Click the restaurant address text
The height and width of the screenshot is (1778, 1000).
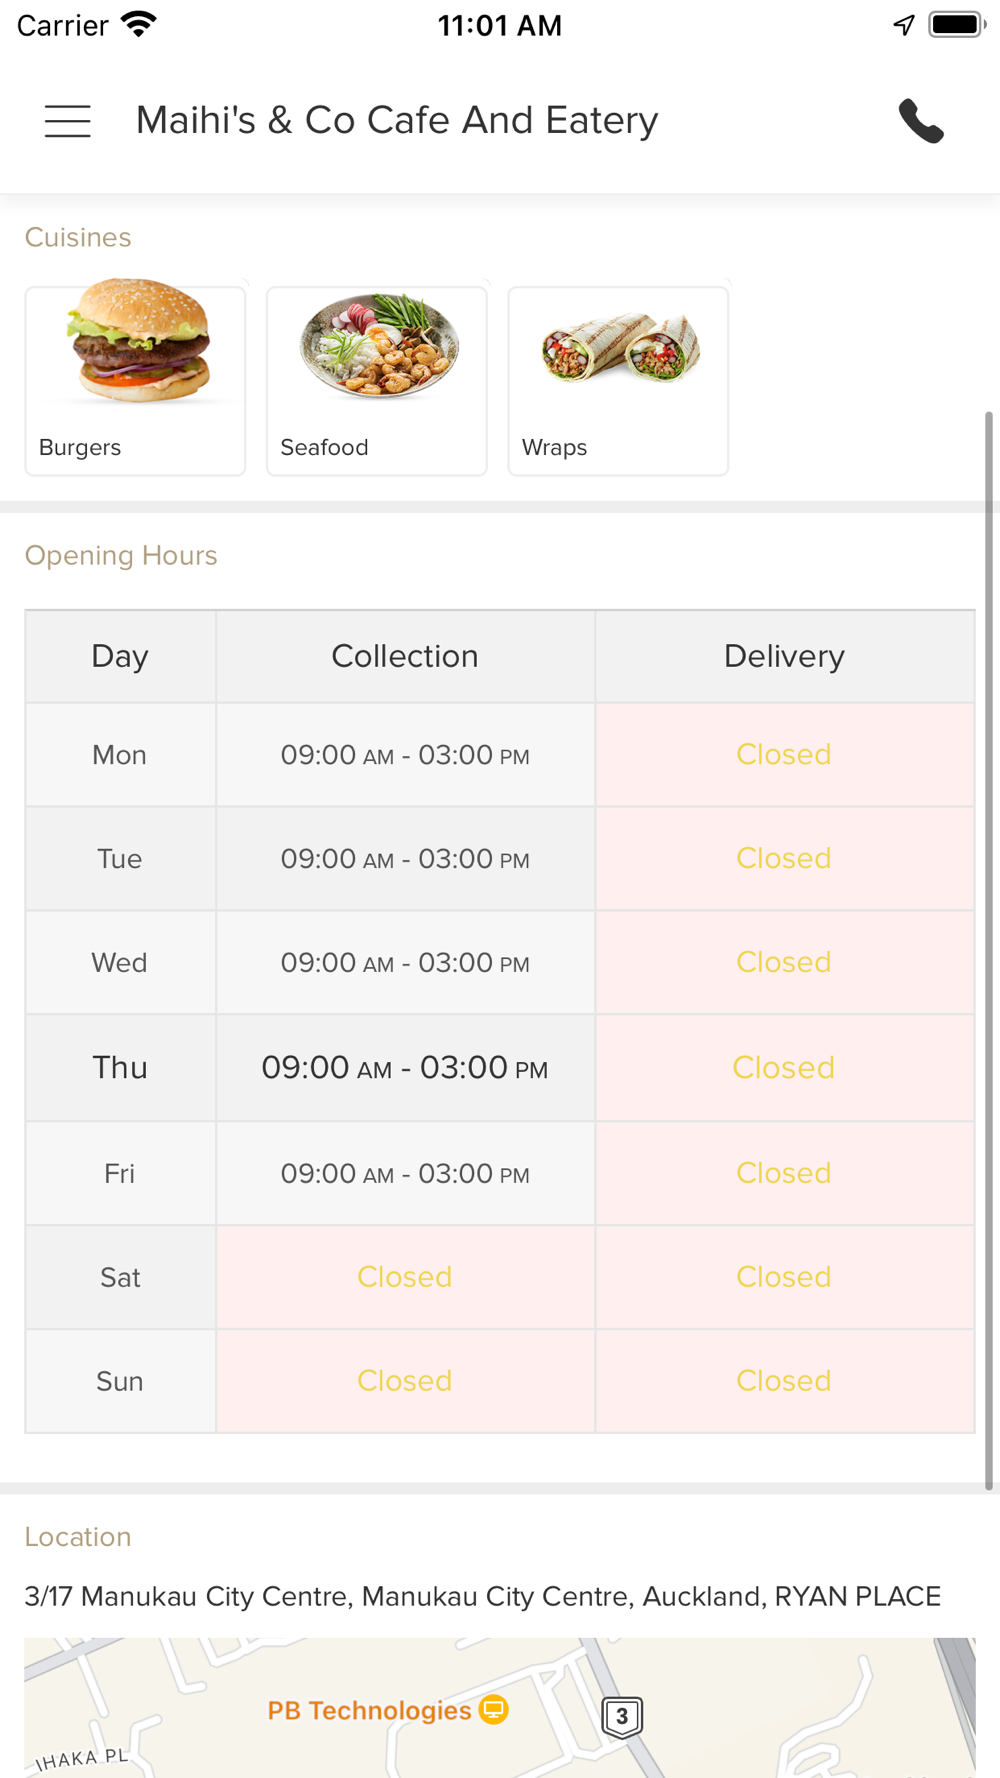point(482,1596)
